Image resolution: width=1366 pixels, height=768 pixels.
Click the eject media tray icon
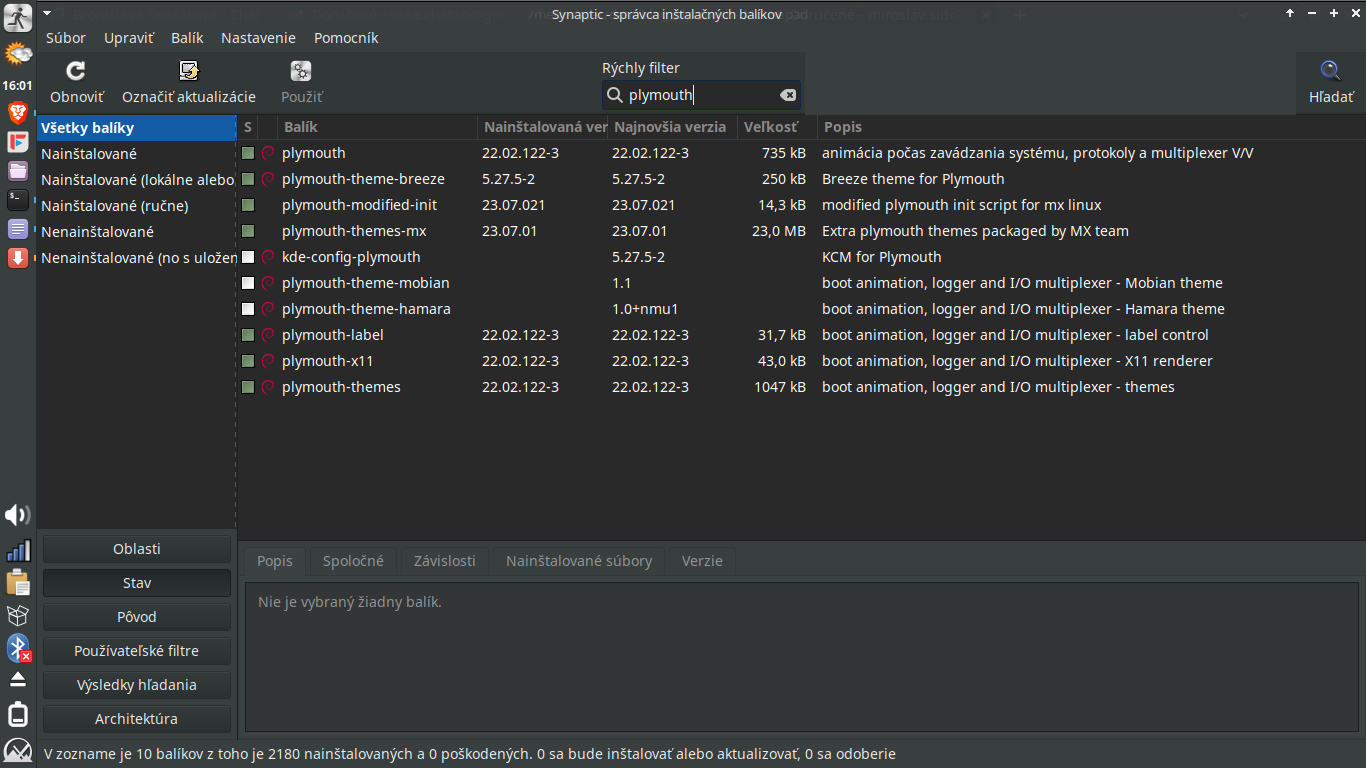[18, 680]
